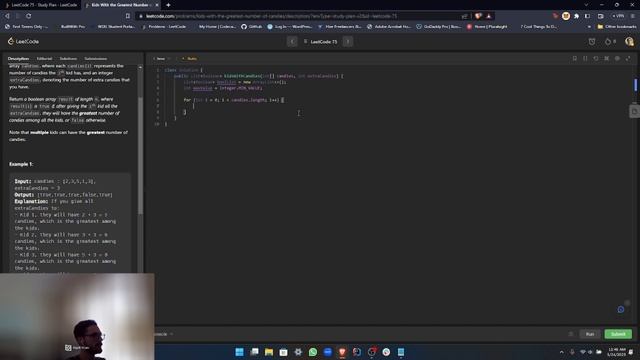The image size is (640, 360).
Task: Open the extensions puzzle icon
Action: point(576,16)
